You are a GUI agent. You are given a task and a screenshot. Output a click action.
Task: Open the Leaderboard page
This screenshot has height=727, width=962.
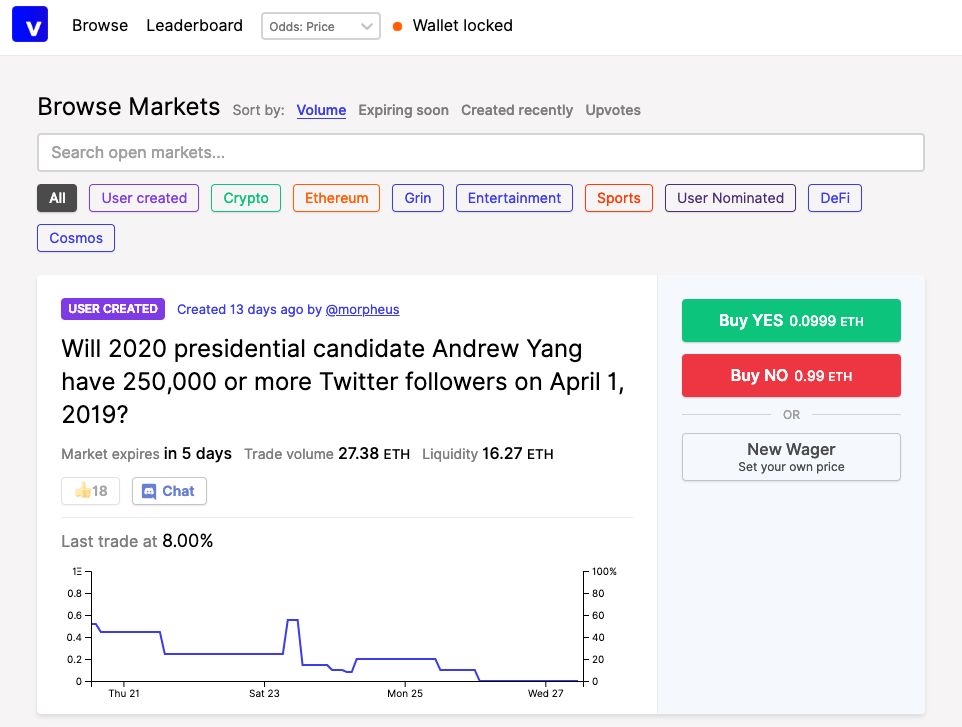point(194,25)
